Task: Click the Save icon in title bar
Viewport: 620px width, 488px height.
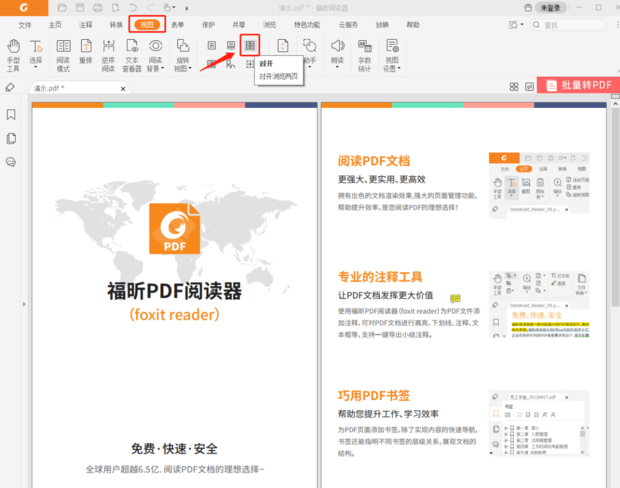Action: pos(80,8)
